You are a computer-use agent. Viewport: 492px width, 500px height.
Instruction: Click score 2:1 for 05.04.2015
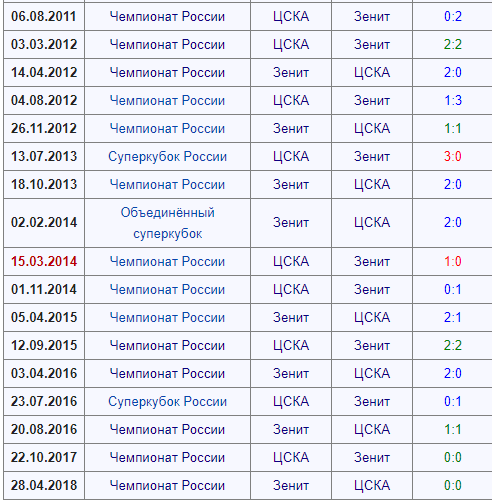tap(453, 317)
